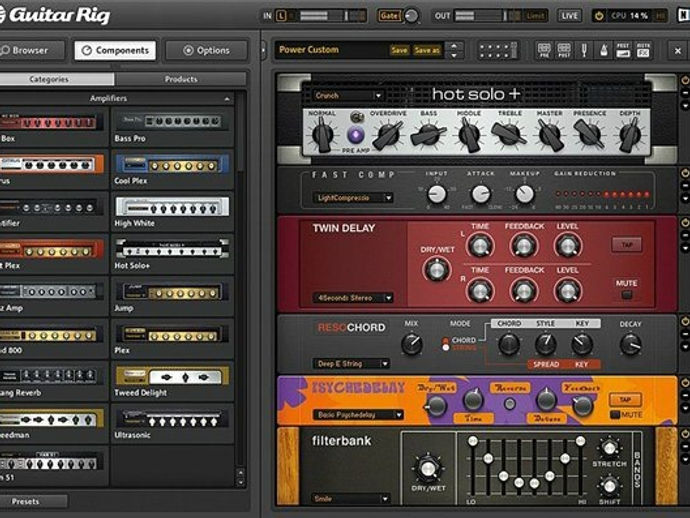This screenshot has width=690, height=518.
Task: Step to next preset with arrows
Action: (454, 56)
